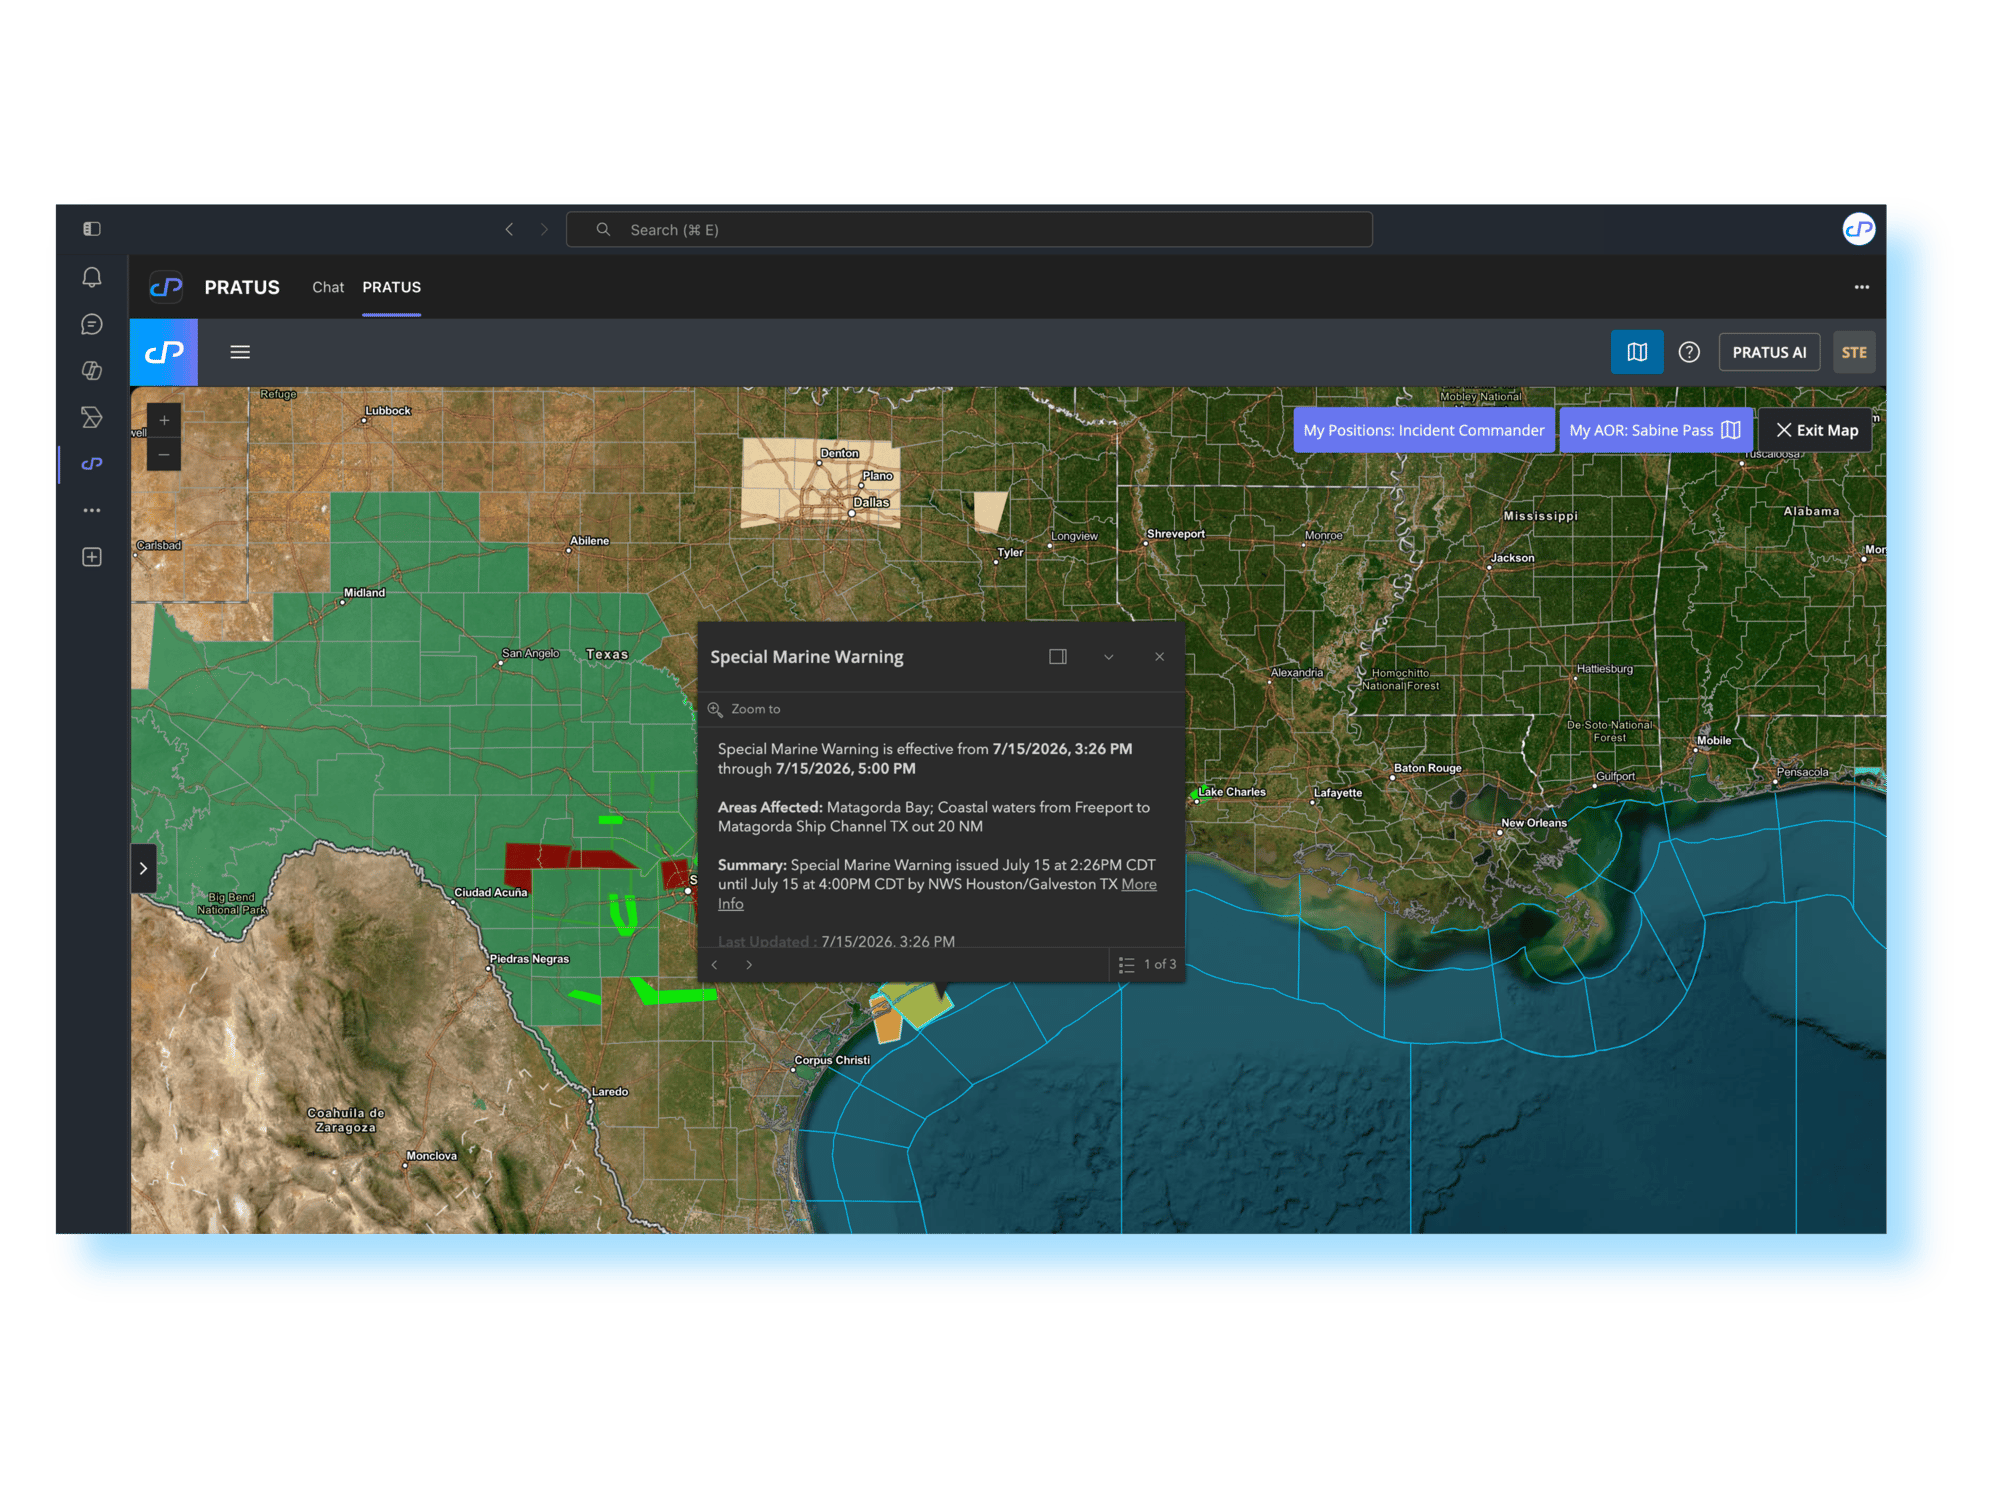Click the Midland map label
The width and height of the screenshot is (2000, 1500).
click(x=364, y=593)
